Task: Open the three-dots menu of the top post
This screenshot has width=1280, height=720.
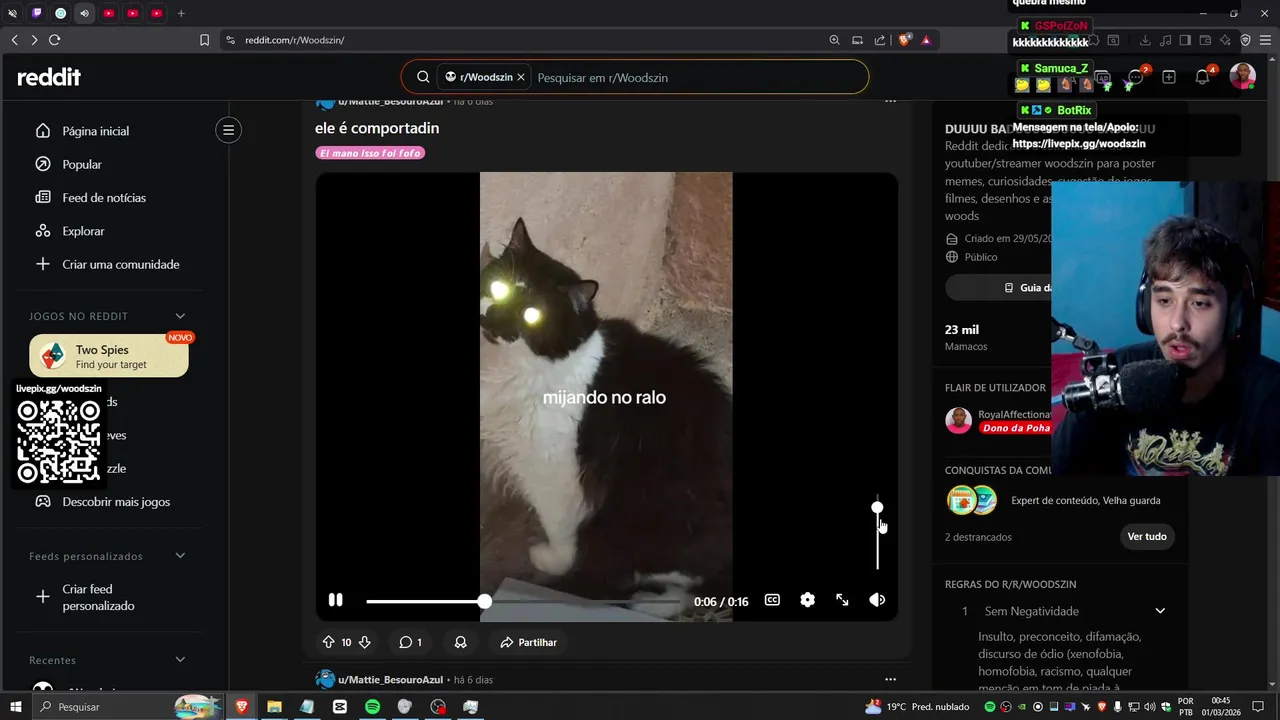Action: [890, 101]
